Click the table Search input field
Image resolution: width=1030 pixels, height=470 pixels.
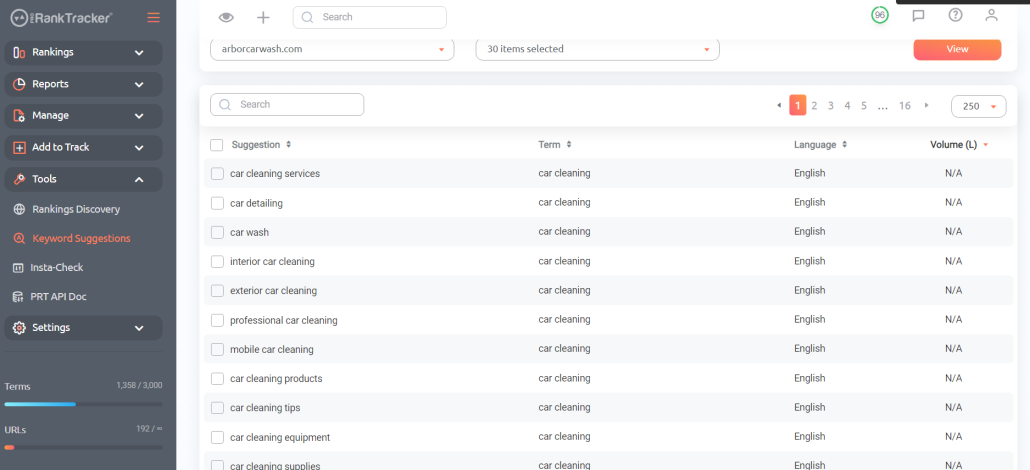[x=287, y=104]
